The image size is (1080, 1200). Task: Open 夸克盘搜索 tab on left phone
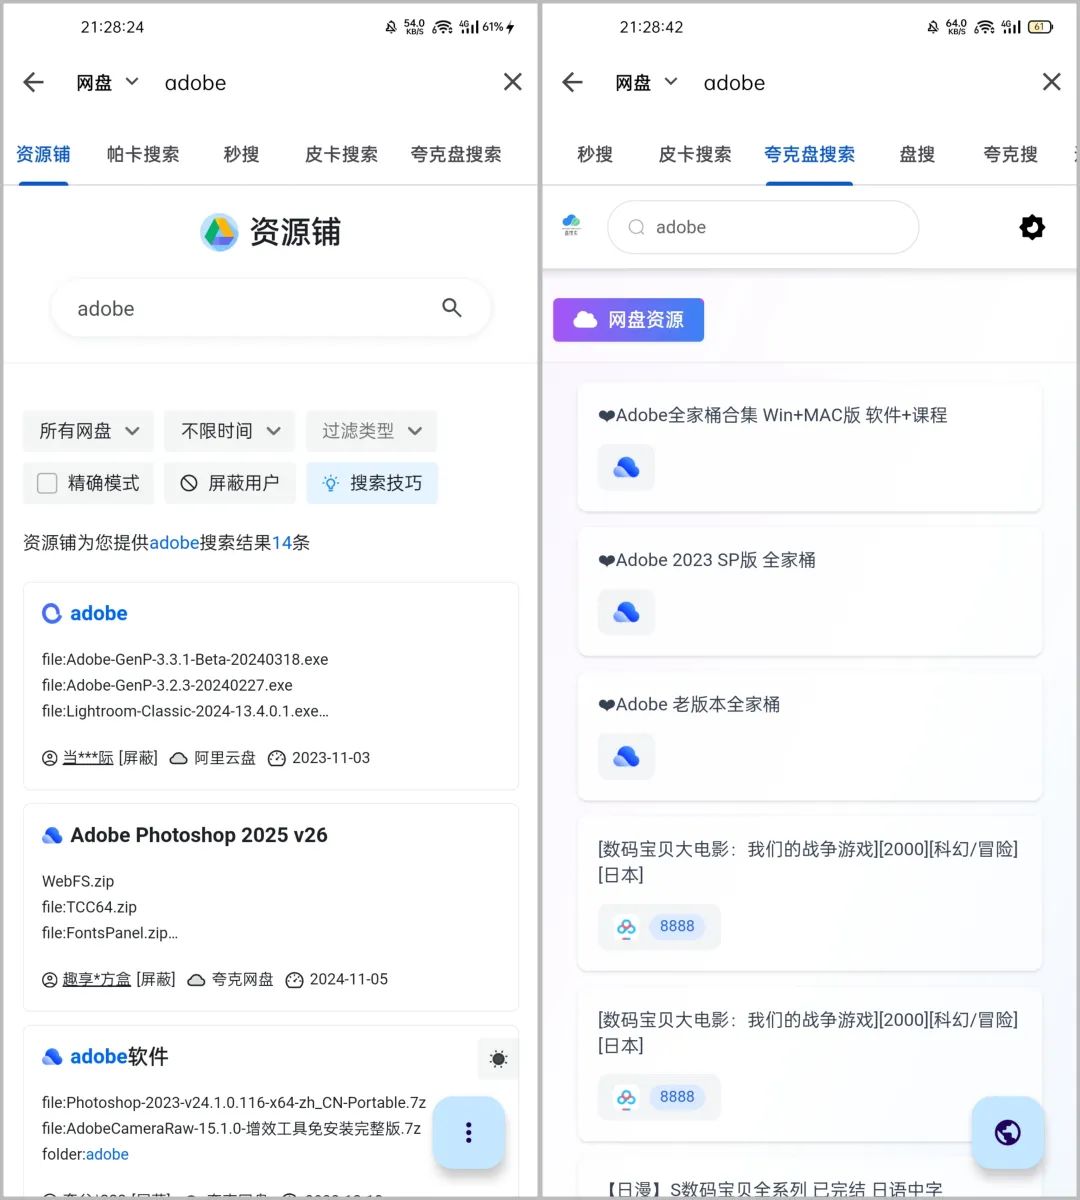(x=456, y=155)
